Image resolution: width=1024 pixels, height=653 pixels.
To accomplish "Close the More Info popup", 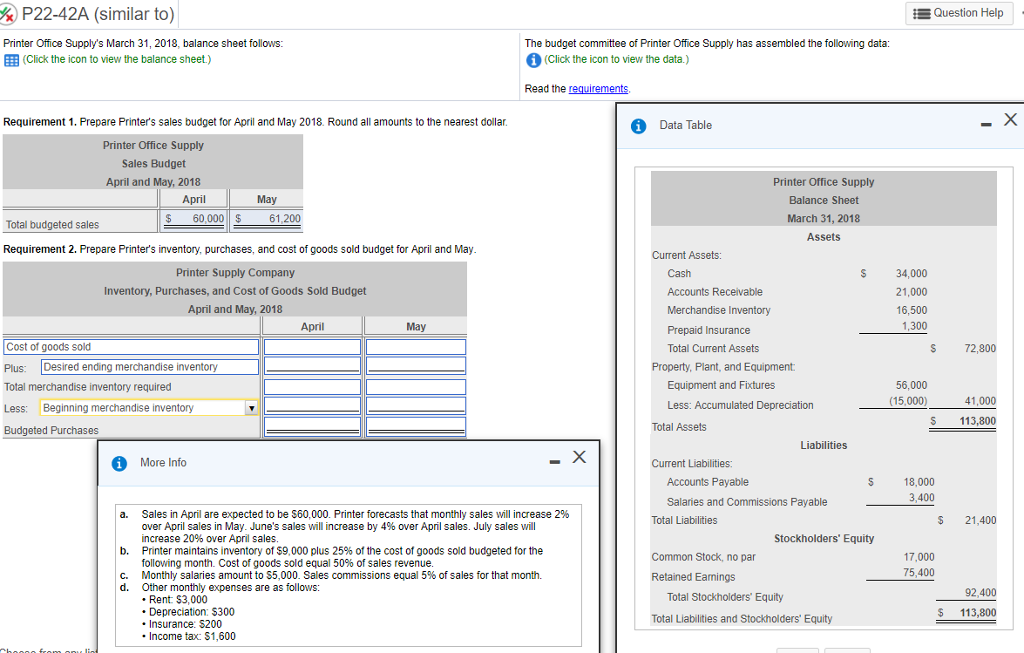I will pos(579,457).
